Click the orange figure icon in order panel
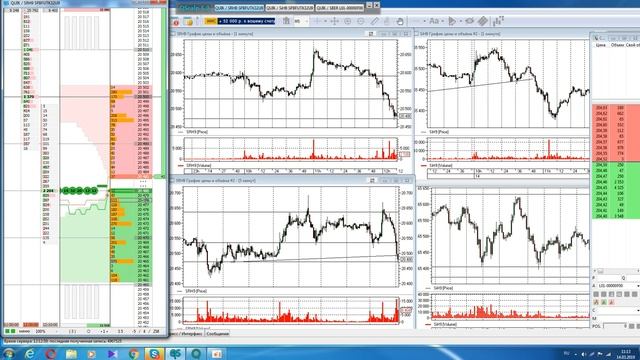The width and height of the screenshot is (640, 360). (596, 302)
